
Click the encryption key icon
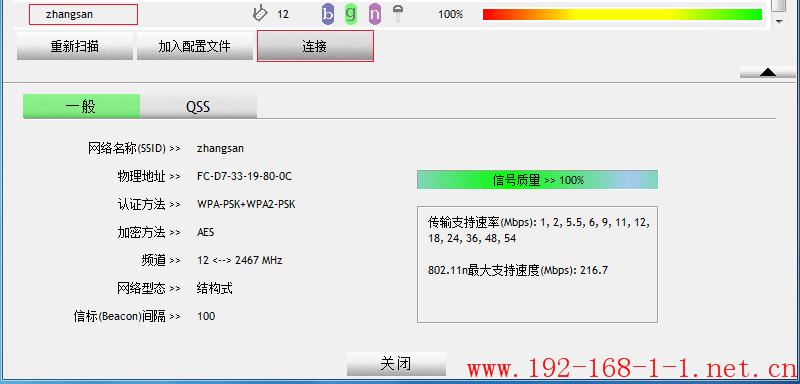pos(398,14)
